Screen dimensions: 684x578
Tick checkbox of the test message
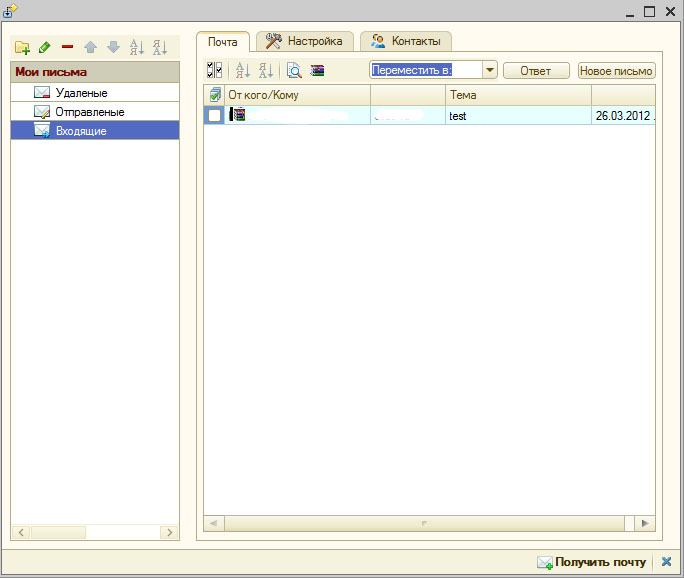(x=214, y=115)
